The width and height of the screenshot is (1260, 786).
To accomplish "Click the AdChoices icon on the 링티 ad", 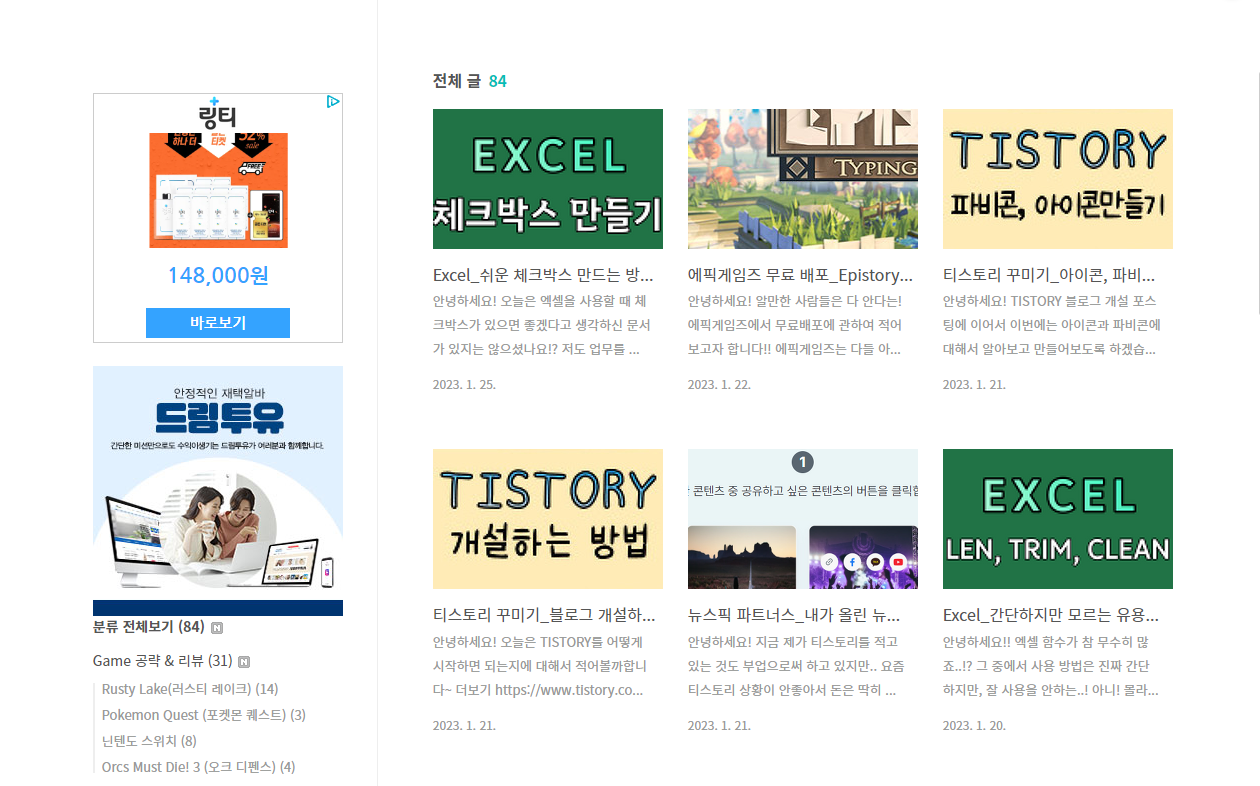I will coord(334,101).
